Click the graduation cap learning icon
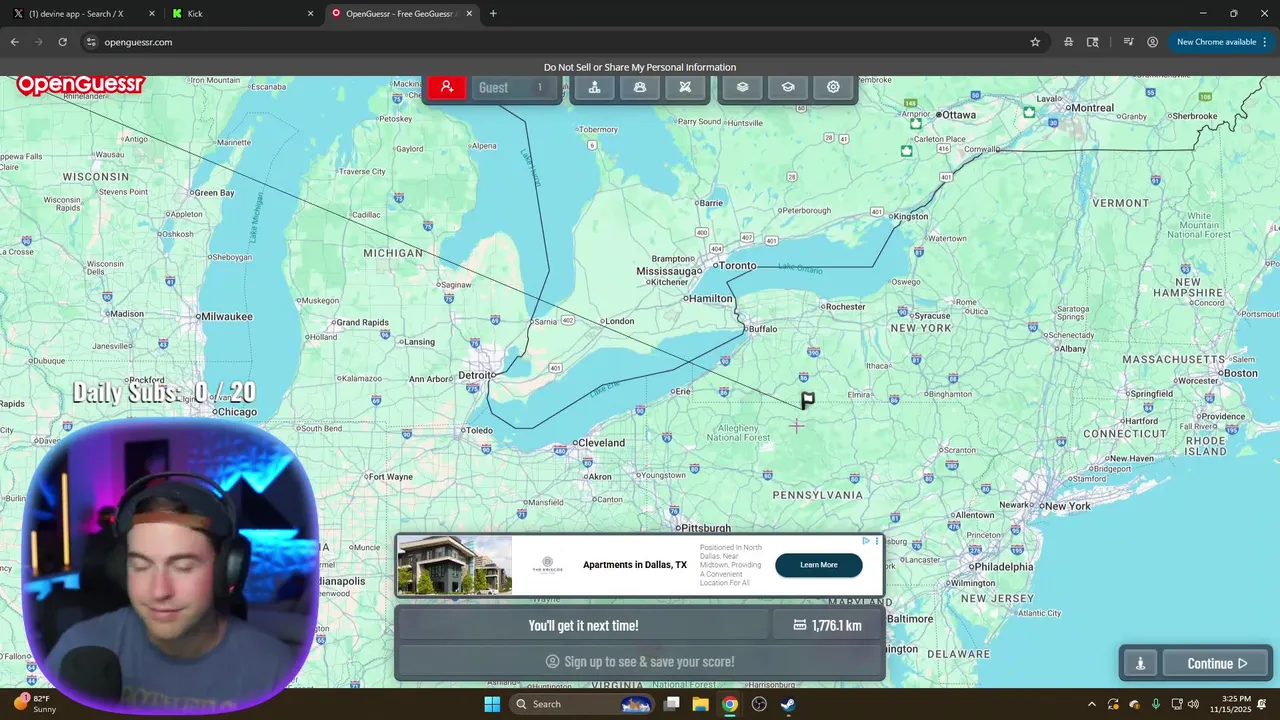The image size is (1280, 720). [788, 87]
